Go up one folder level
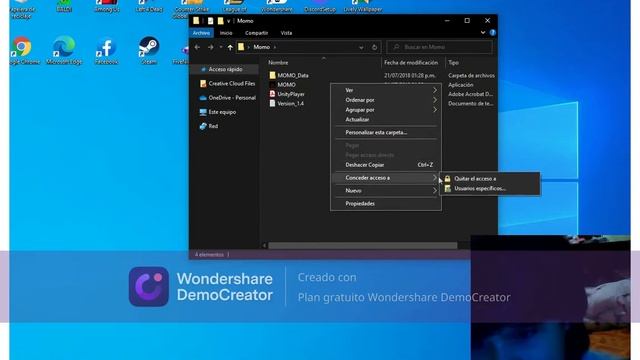 pyautogui.click(x=230, y=47)
